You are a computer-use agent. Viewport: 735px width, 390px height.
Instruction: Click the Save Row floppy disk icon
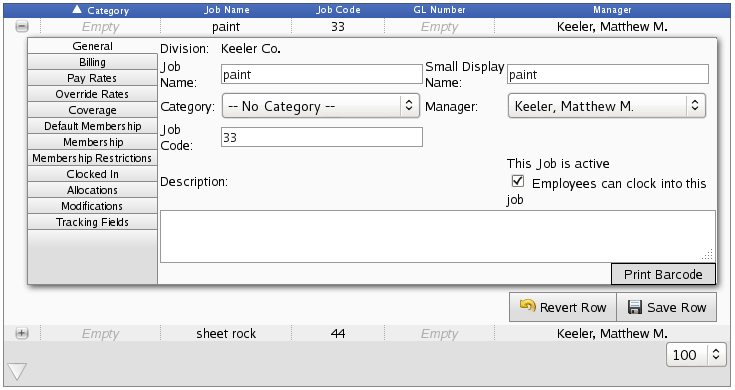pos(635,307)
